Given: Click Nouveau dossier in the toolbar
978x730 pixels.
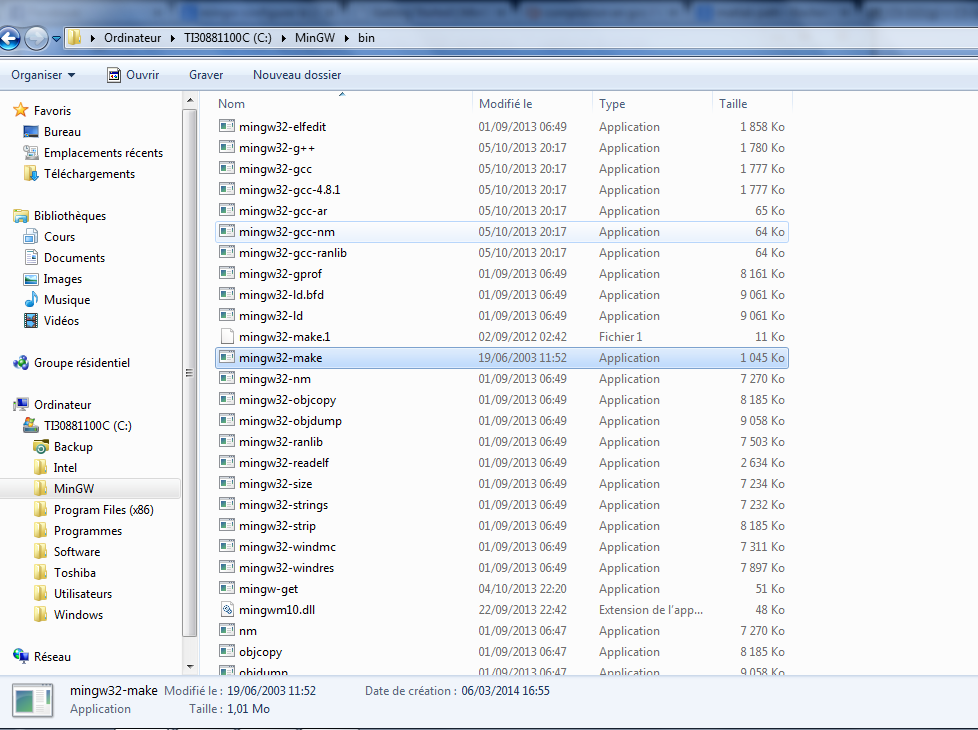Looking at the screenshot, I should coord(297,75).
